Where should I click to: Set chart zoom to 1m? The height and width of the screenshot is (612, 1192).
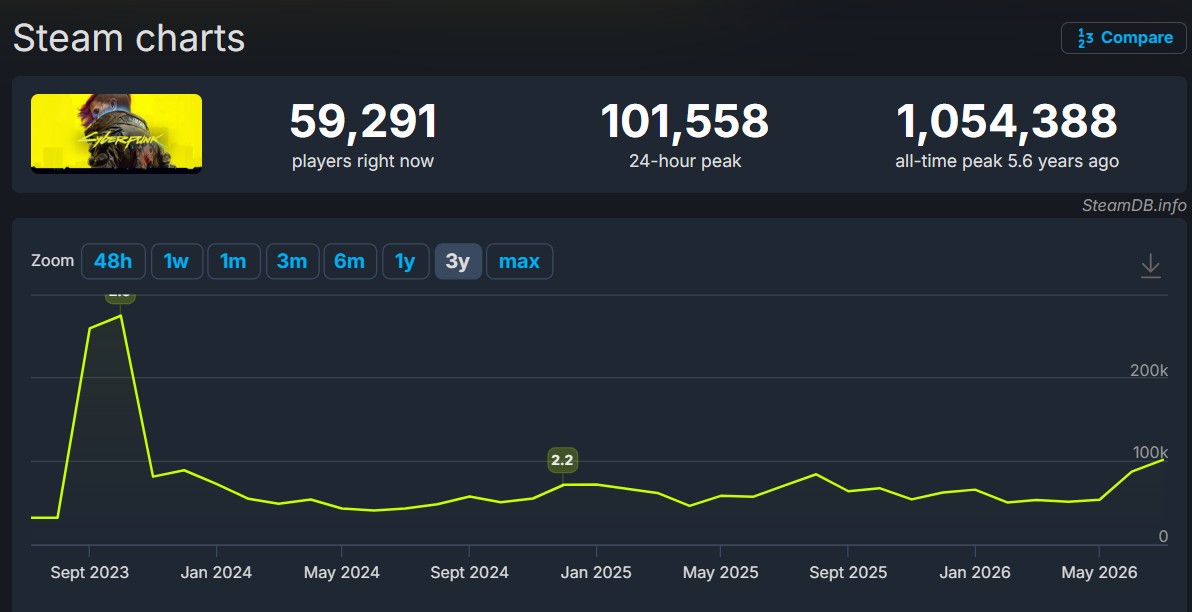click(x=233, y=262)
